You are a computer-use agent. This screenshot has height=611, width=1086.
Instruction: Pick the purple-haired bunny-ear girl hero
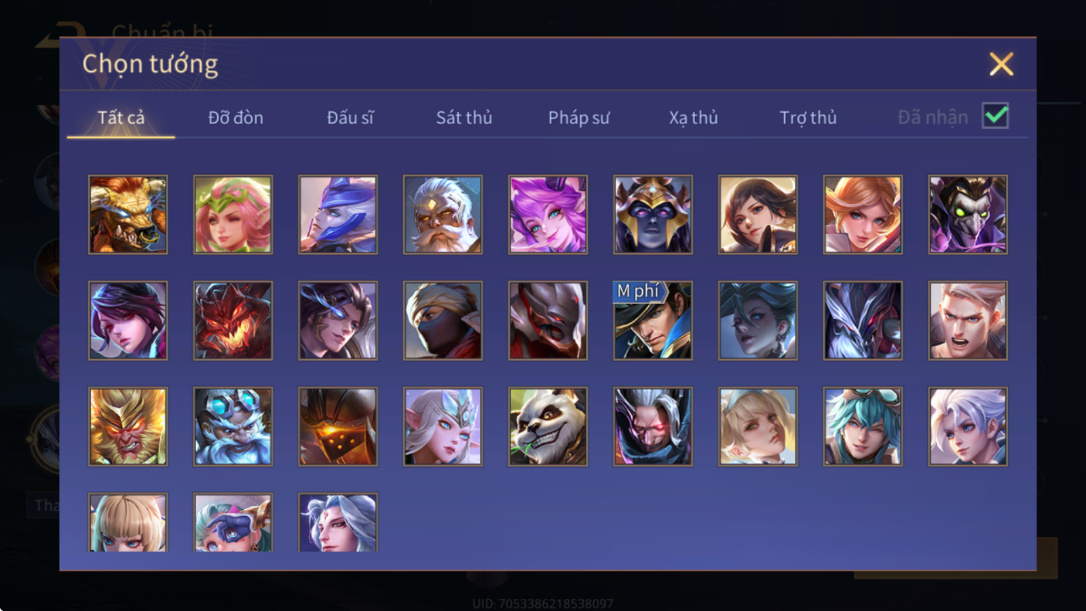[548, 214]
